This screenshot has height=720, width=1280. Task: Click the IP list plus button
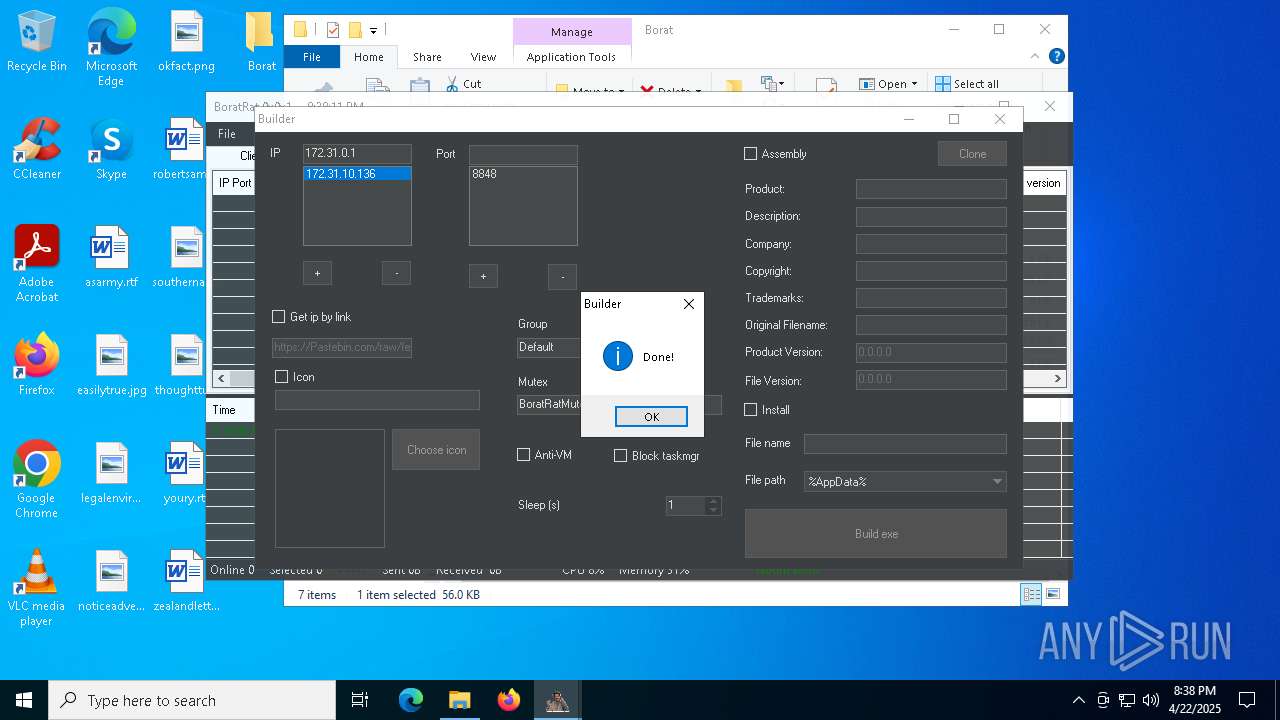[317, 273]
